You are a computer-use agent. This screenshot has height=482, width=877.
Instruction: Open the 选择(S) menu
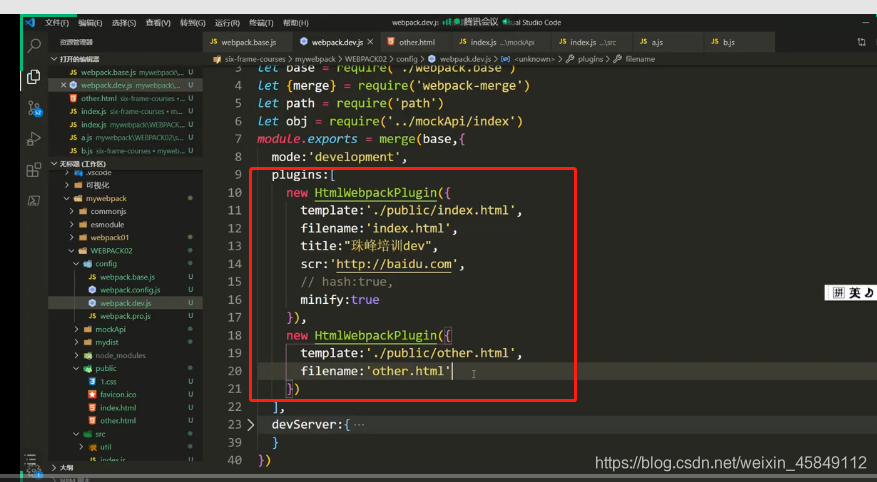(x=124, y=23)
